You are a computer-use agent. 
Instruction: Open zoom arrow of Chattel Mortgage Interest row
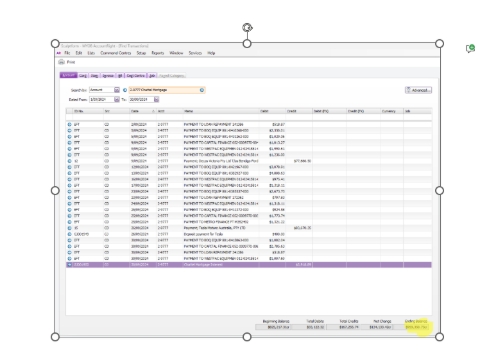coord(69,265)
